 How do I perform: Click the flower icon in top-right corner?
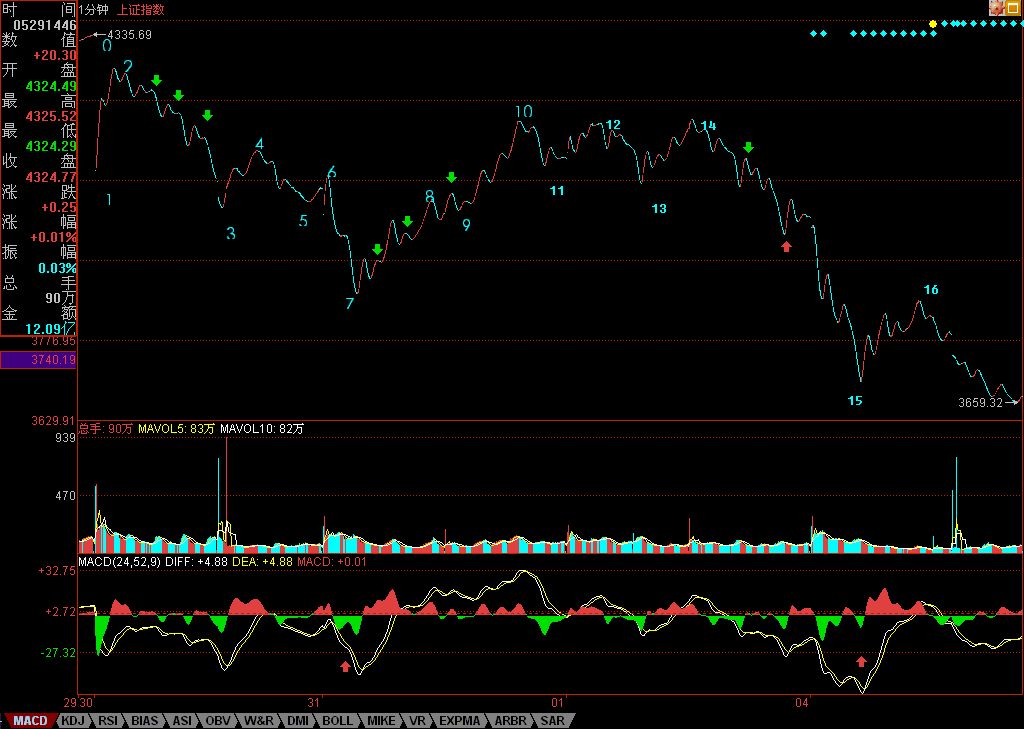pos(996,8)
